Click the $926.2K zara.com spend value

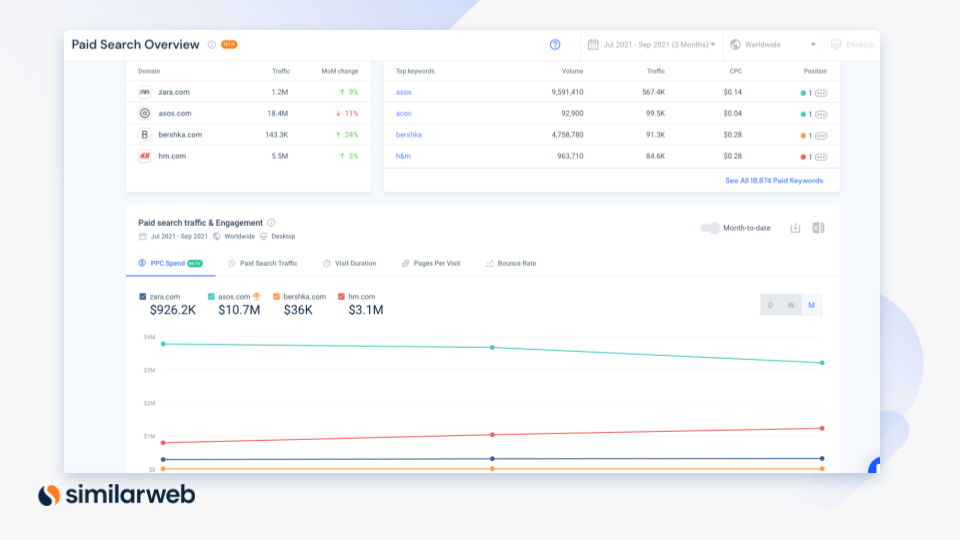(173, 310)
